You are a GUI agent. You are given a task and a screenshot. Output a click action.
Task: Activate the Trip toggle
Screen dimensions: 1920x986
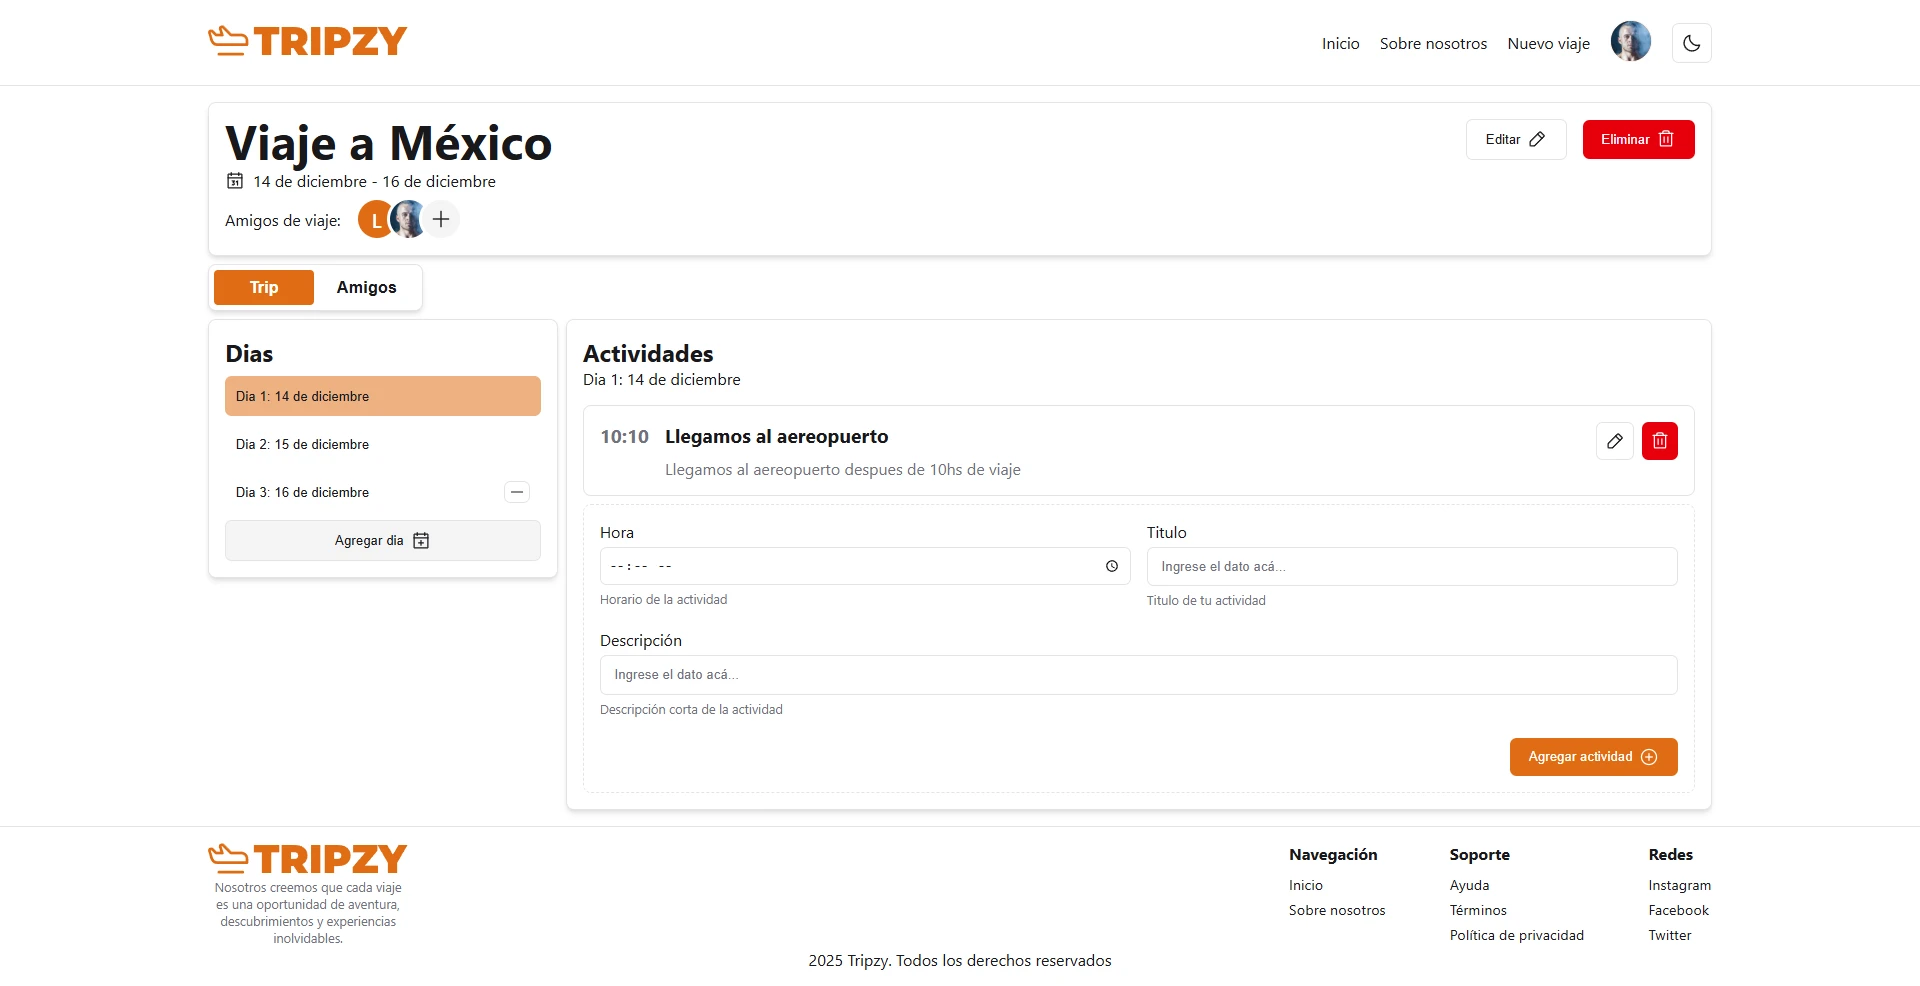pyautogui.click(x=263, y=287)
